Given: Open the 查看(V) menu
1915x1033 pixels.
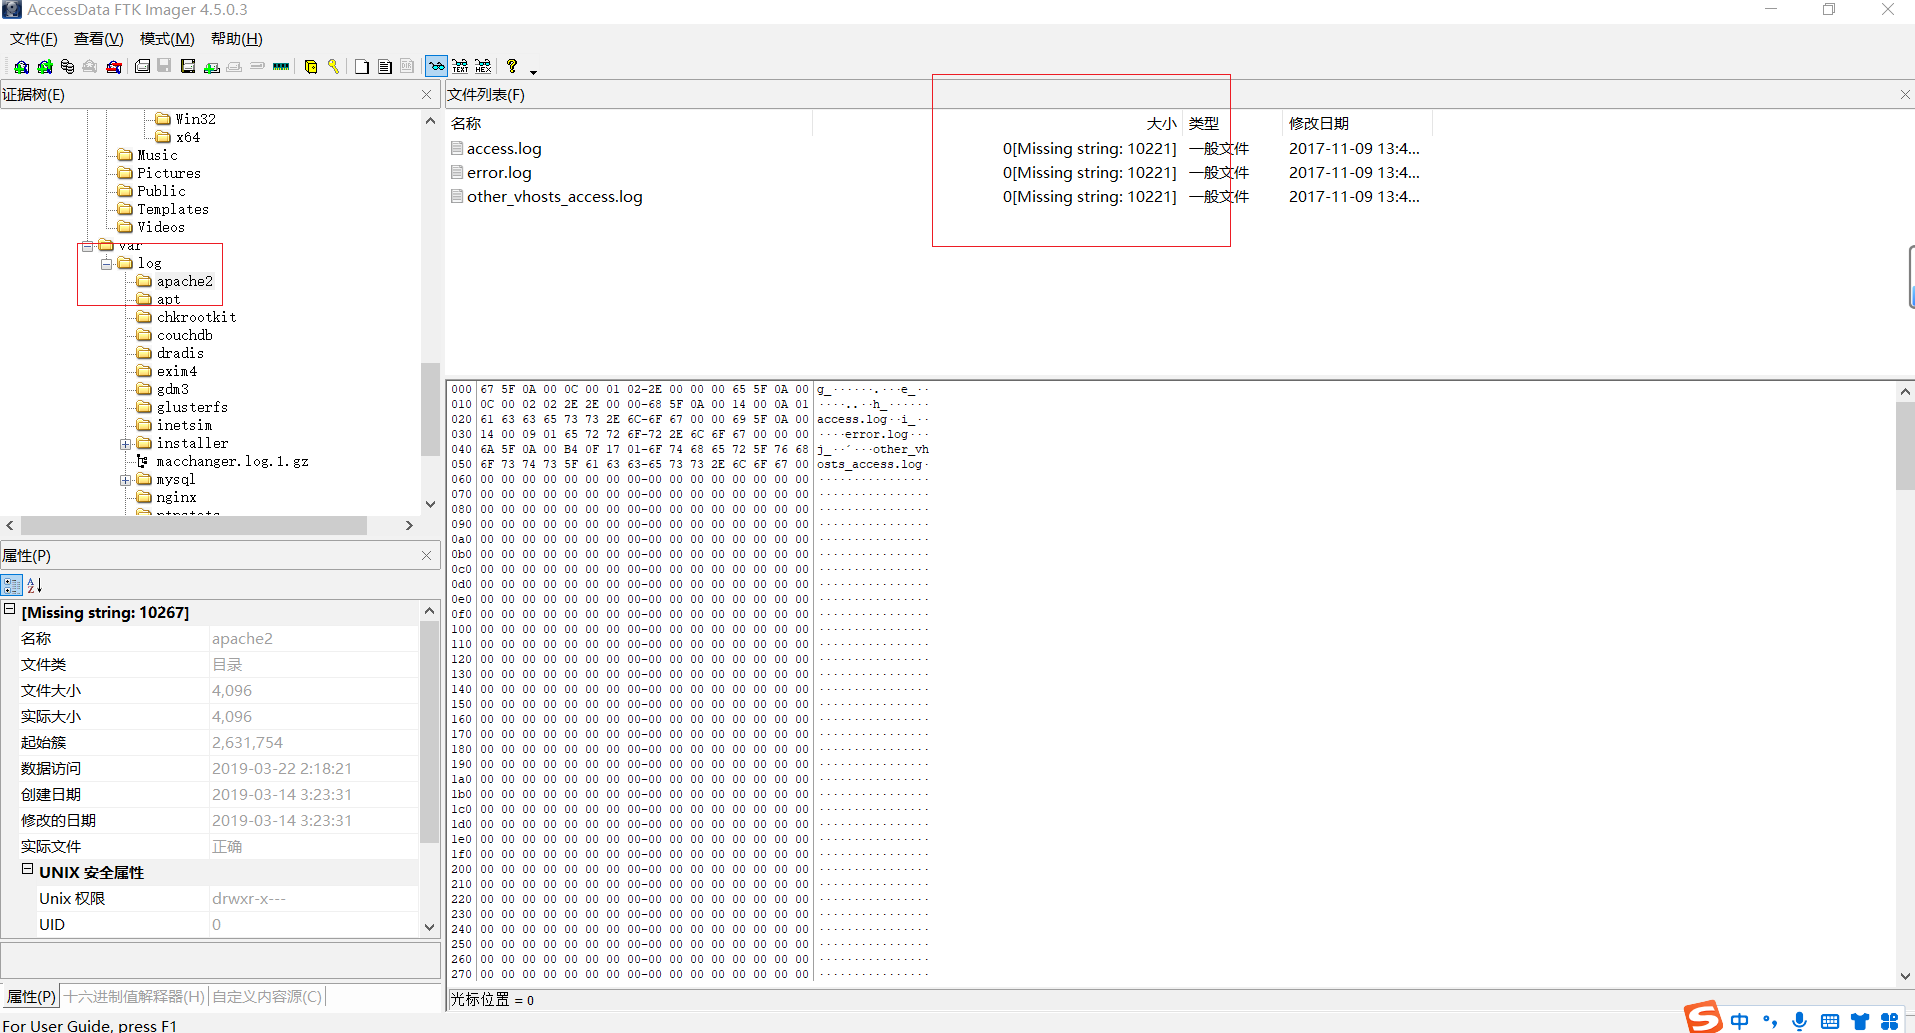Looking at the screenshot, I should click(99, 39).
